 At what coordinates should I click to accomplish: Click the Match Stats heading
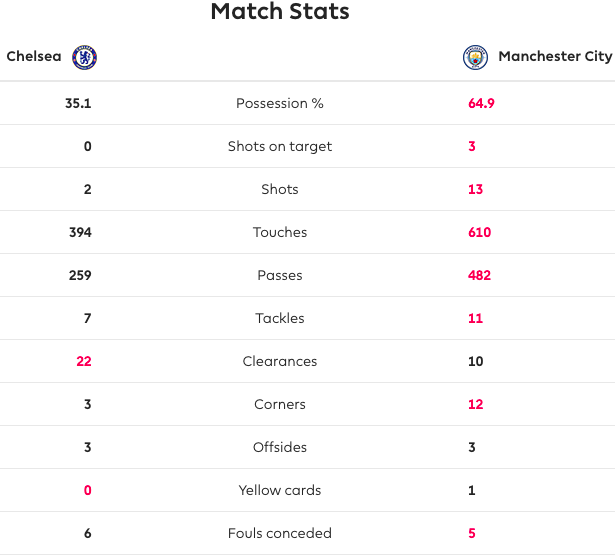(x=280, y=13)
